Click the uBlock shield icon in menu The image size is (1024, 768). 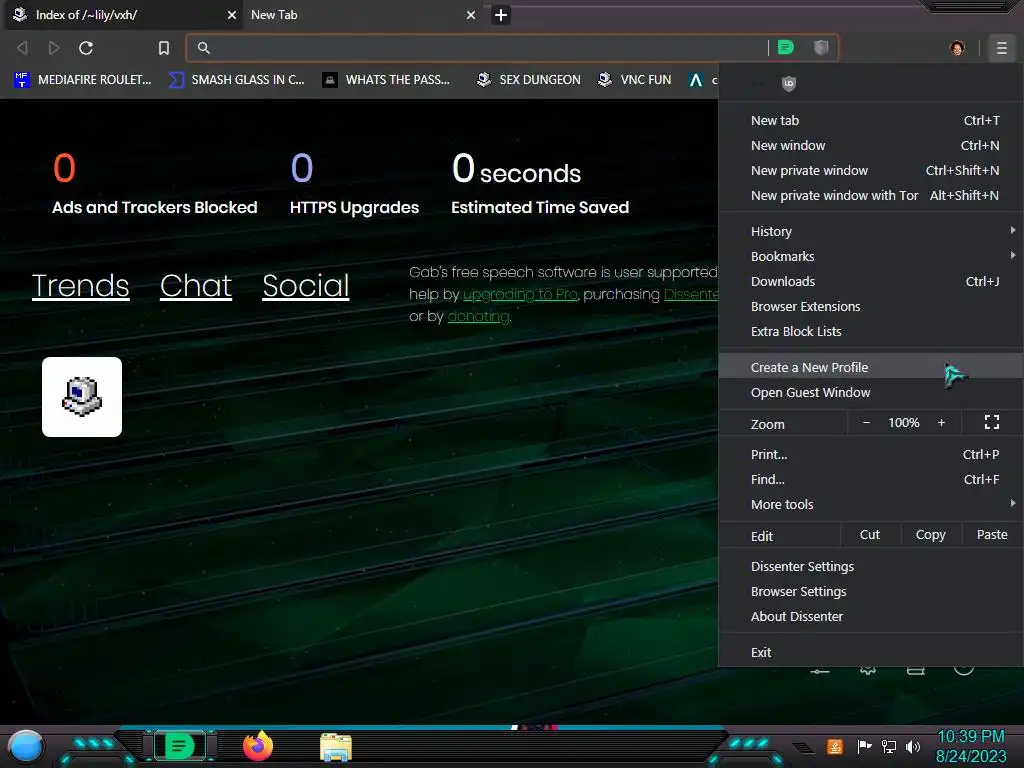789,83
